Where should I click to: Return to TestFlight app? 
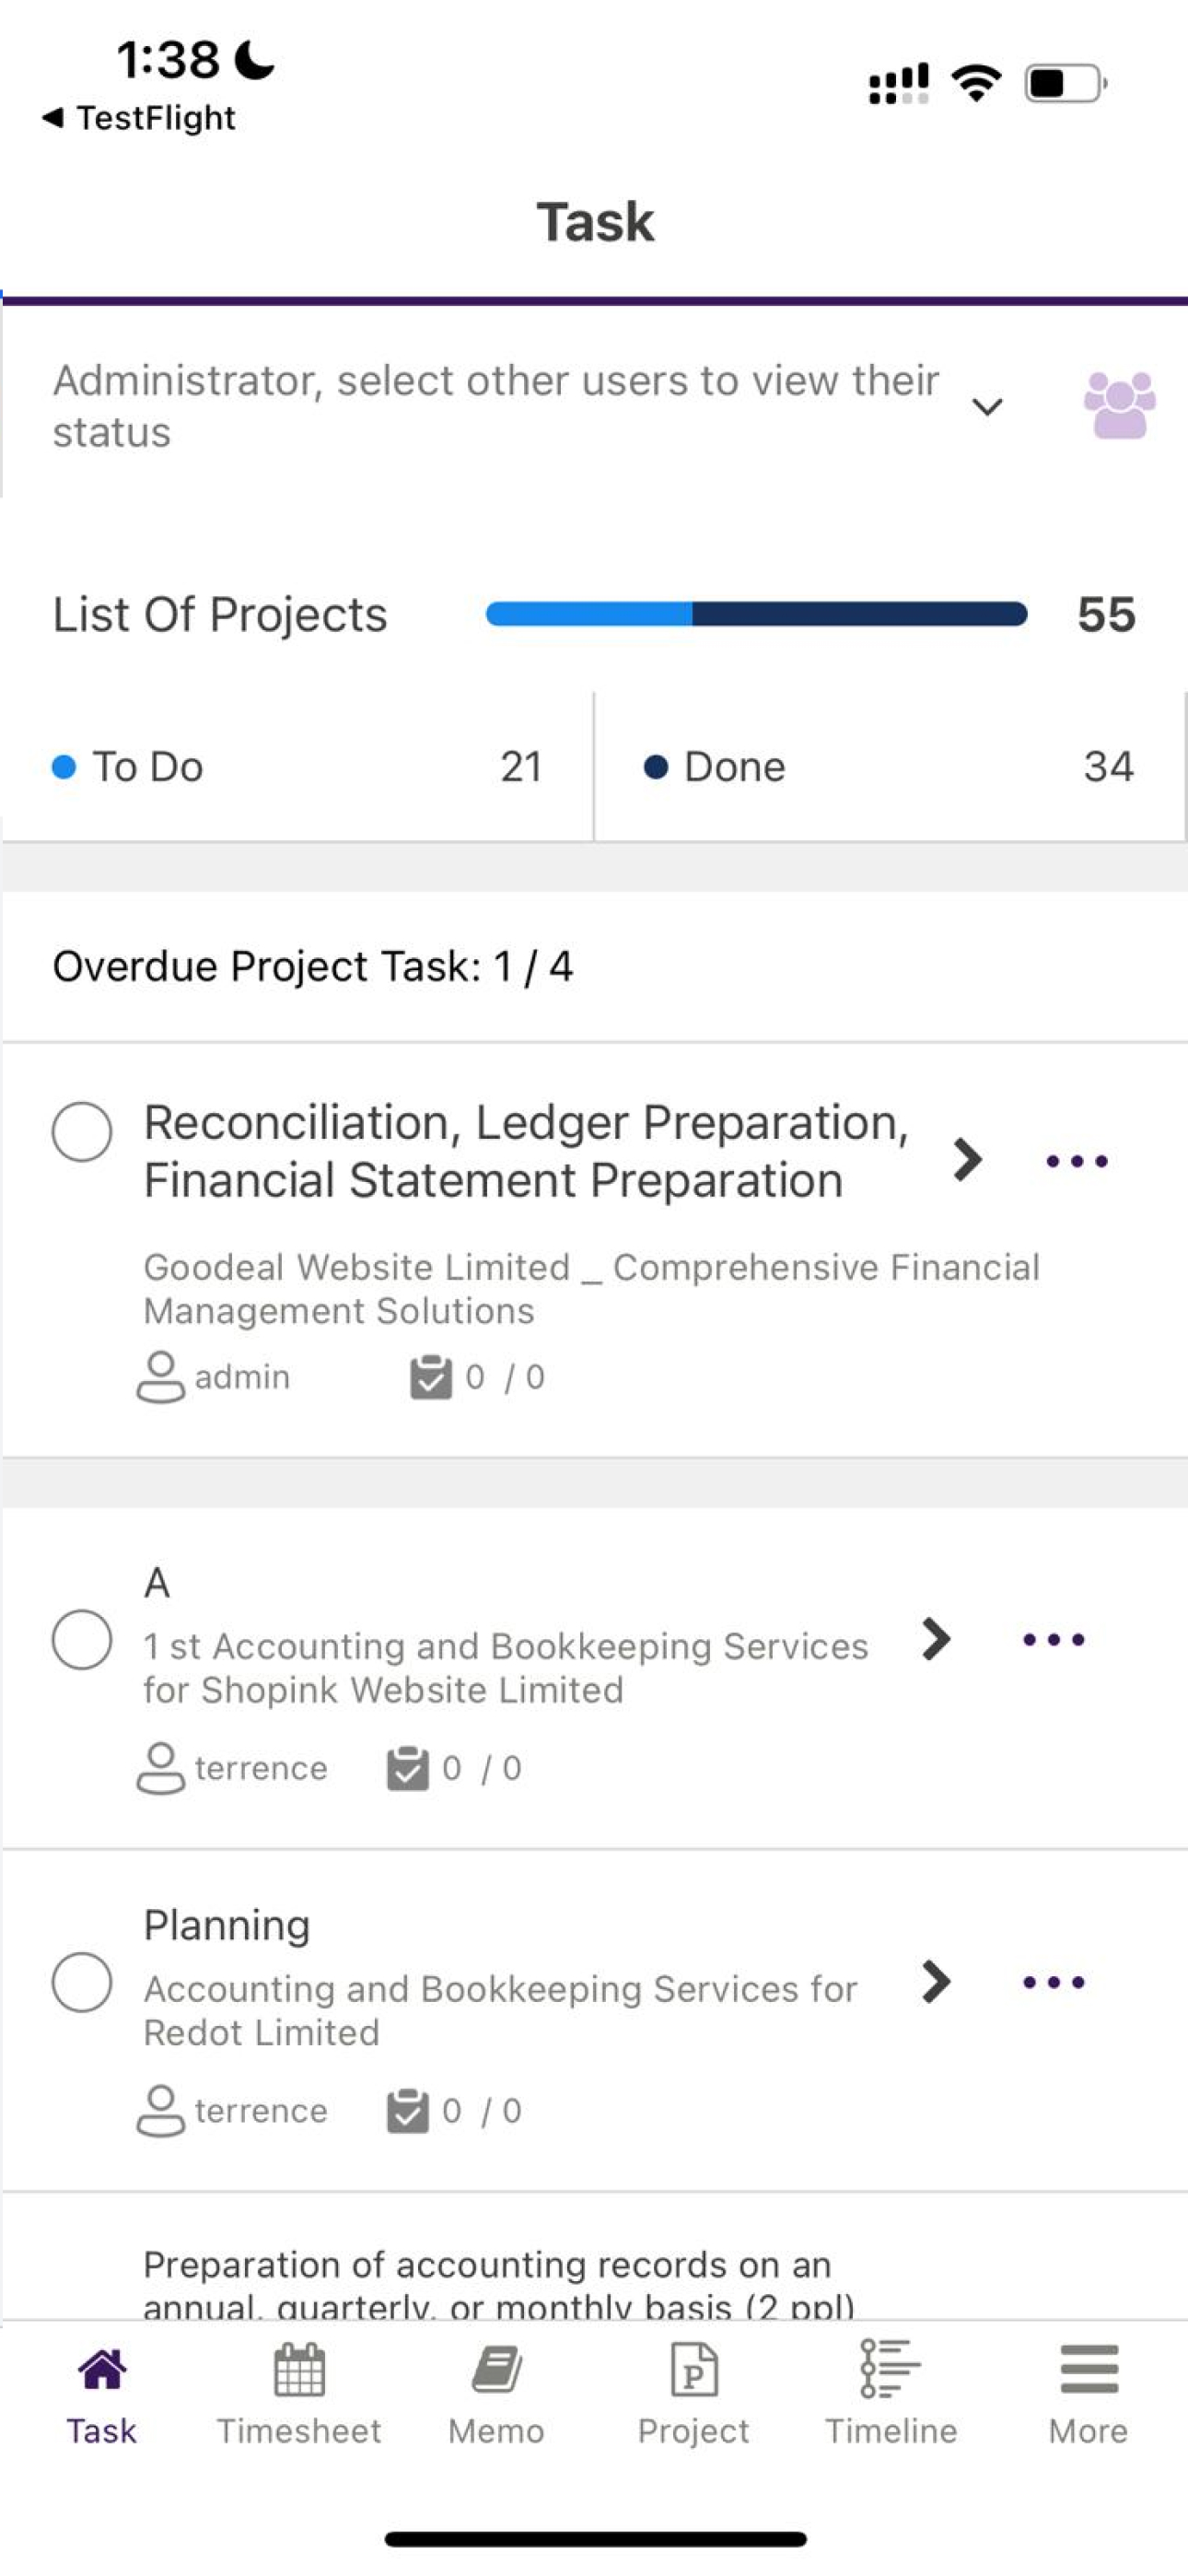point(138,118)
